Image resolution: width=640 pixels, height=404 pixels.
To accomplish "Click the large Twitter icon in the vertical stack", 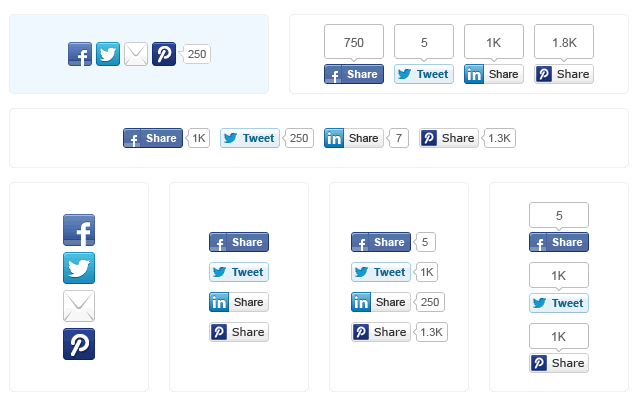I will tap(79, 268).
